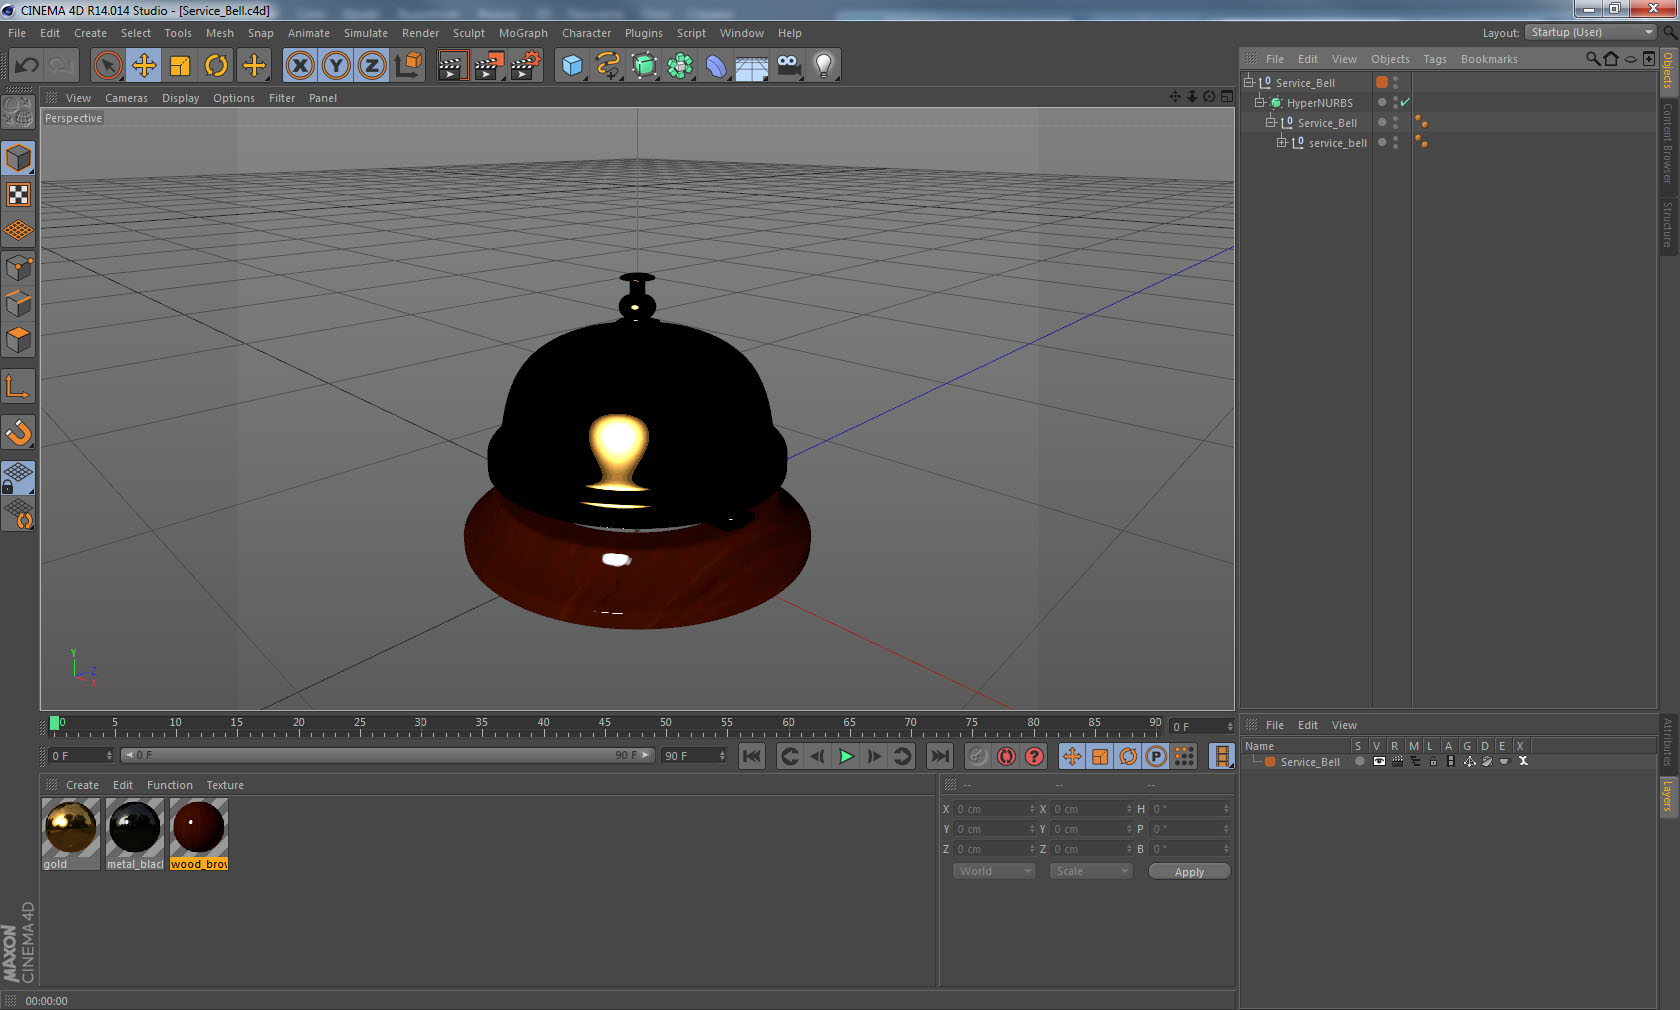Viewport: 1680px width, 1010px height.
Task: Click the Undo arrow icon
Action: [26, 66]
